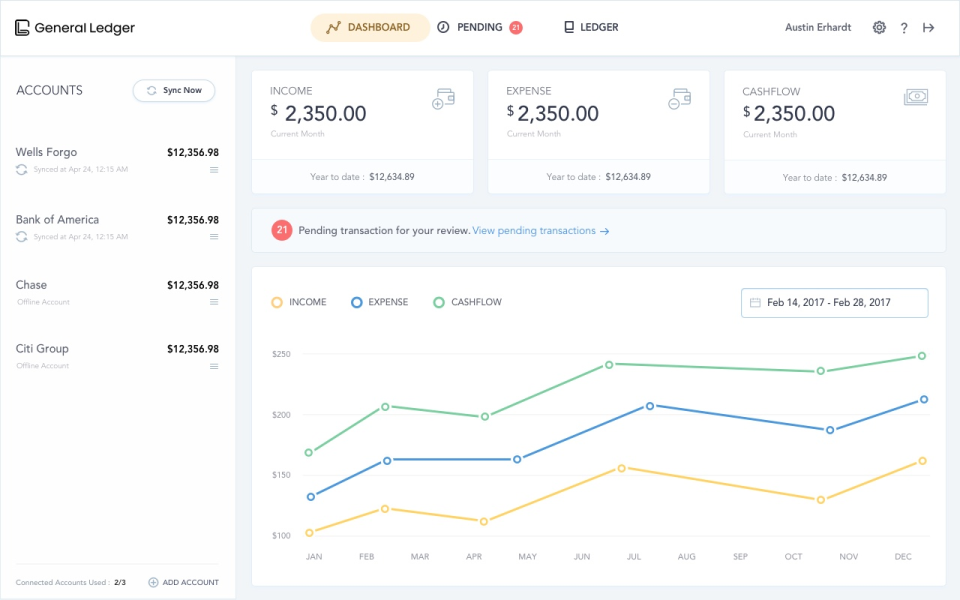The image size is (960, 600).
Task: Select the Chase account name
Action: pyautogui.click(x=31, y=285)
